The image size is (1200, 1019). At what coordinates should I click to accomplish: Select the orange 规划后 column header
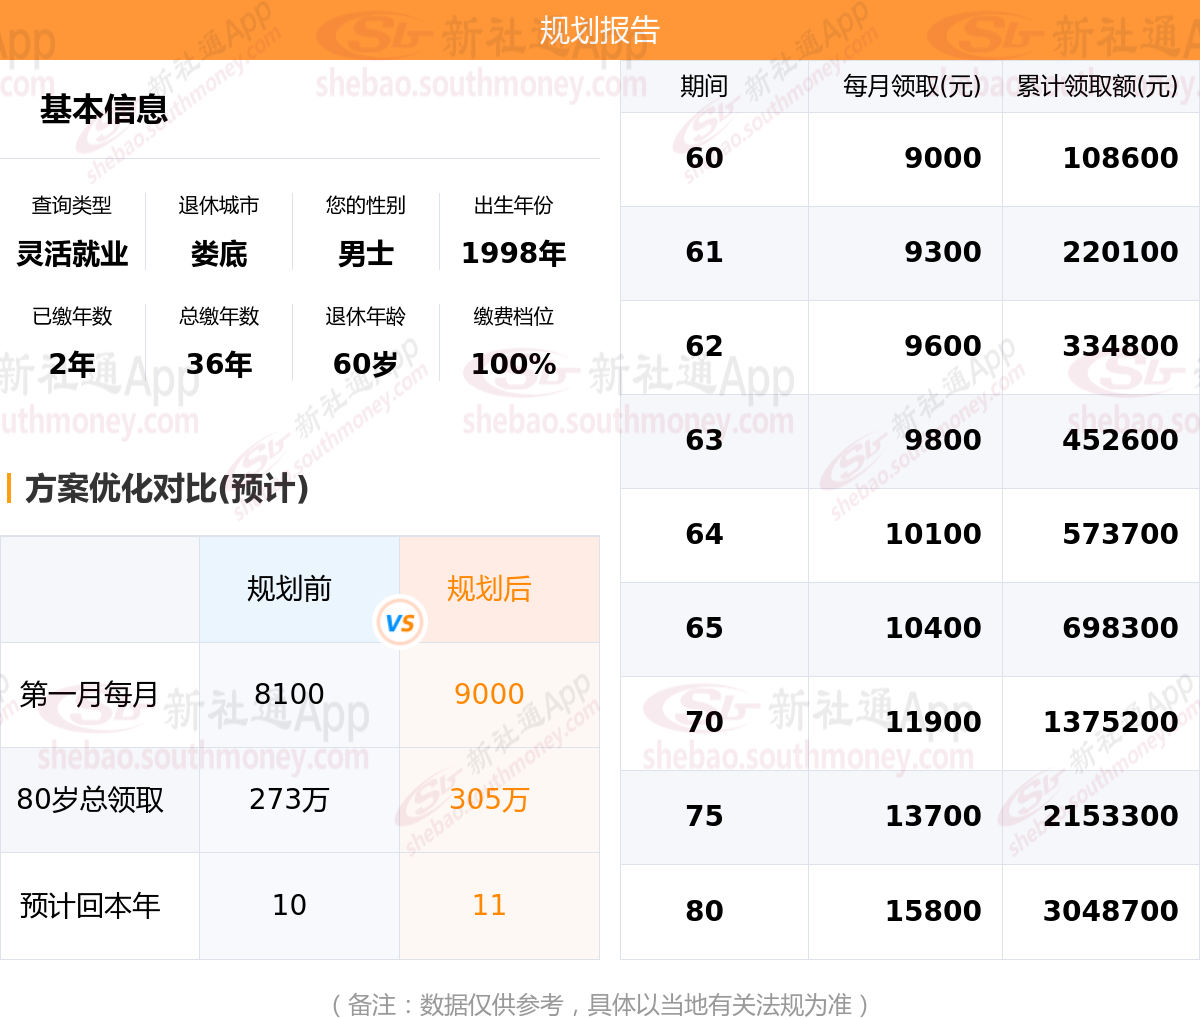pyautogui.click(x=489, y=589)
